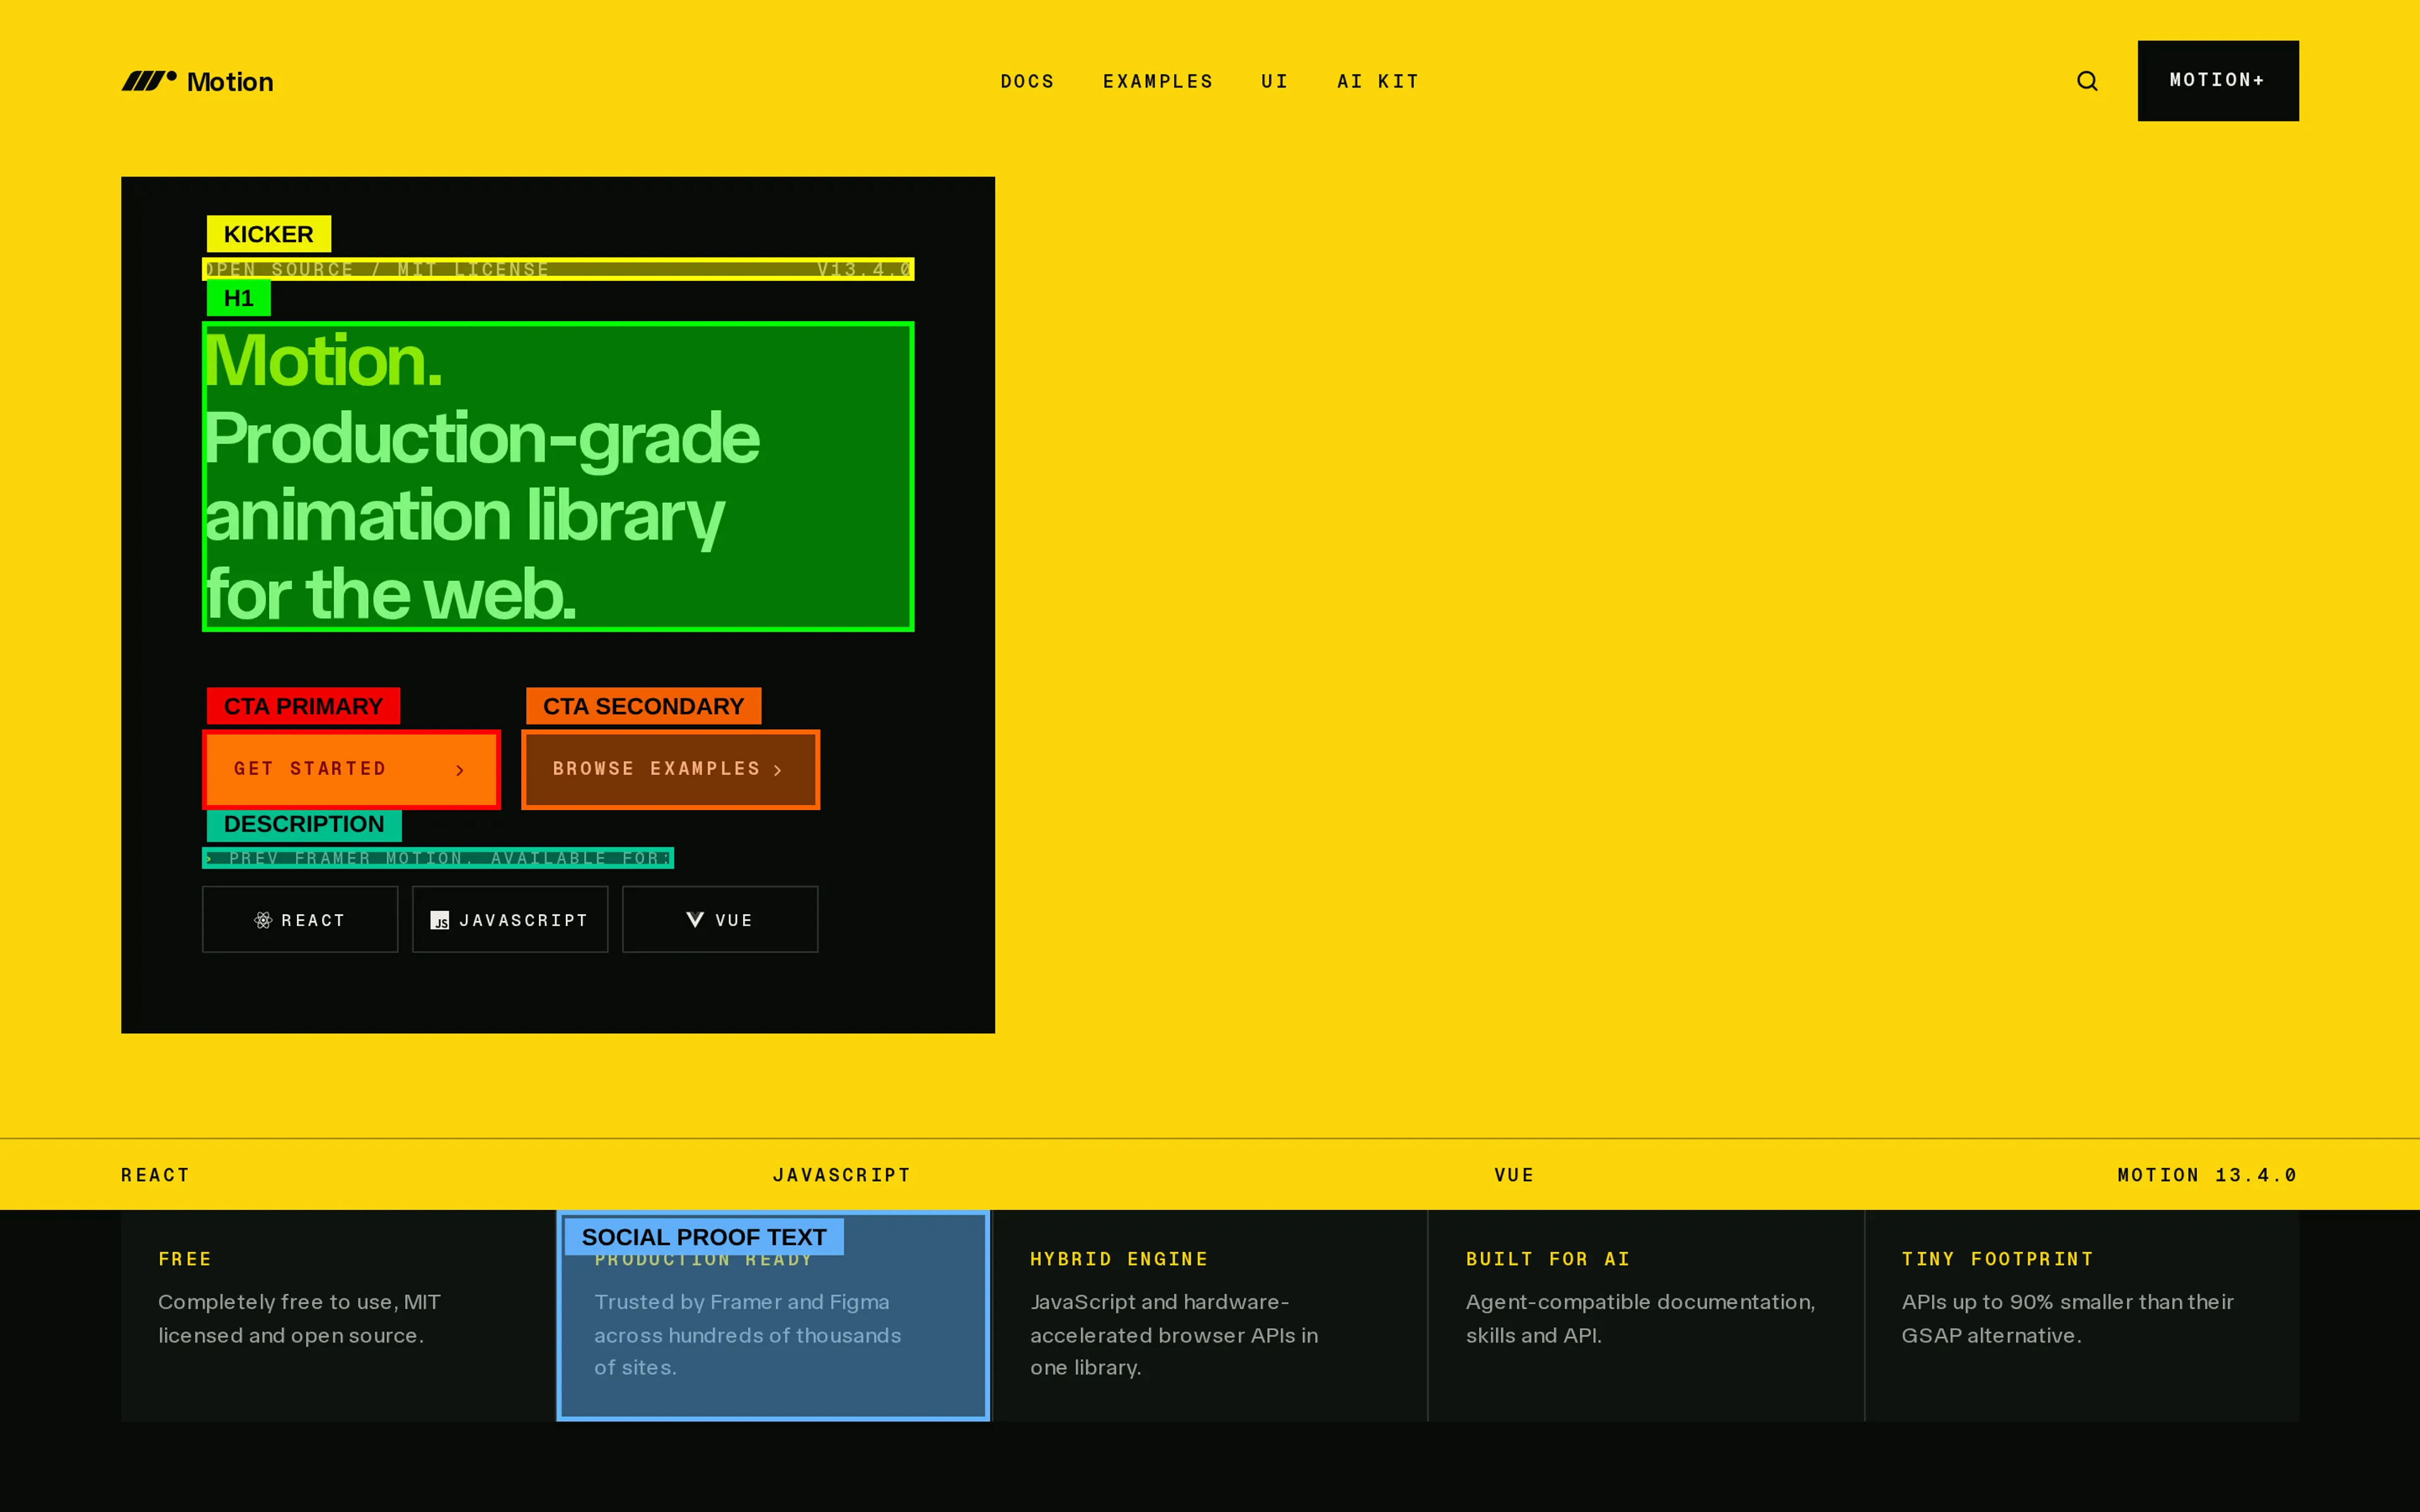This screenshot has height=1512, width=2420.
Task: Click the 'Open Source / MIT License' kicker
Action: (377, 269)
